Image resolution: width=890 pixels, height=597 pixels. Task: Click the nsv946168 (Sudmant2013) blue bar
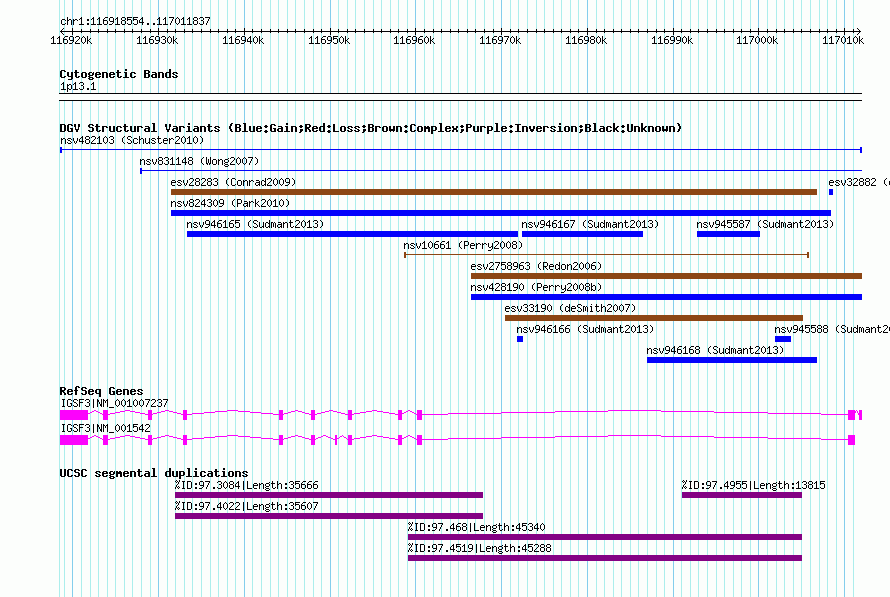(x=732, y=360)
